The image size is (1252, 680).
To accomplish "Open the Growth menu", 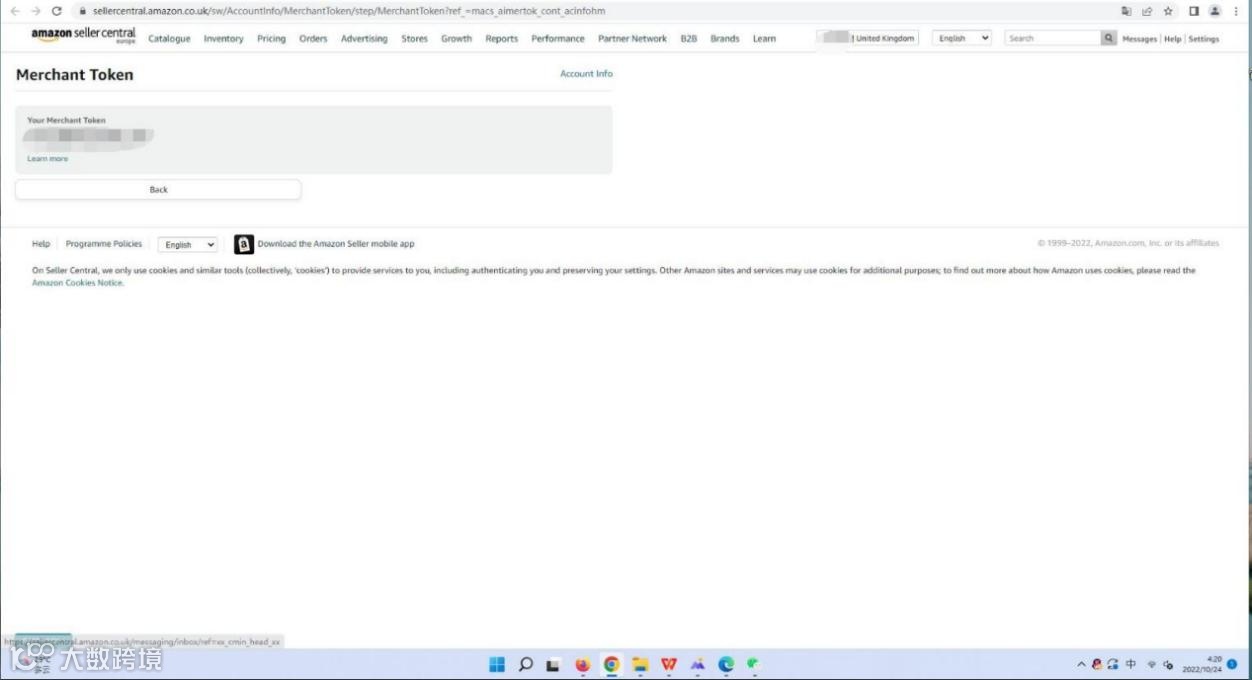I will (456, 39).
